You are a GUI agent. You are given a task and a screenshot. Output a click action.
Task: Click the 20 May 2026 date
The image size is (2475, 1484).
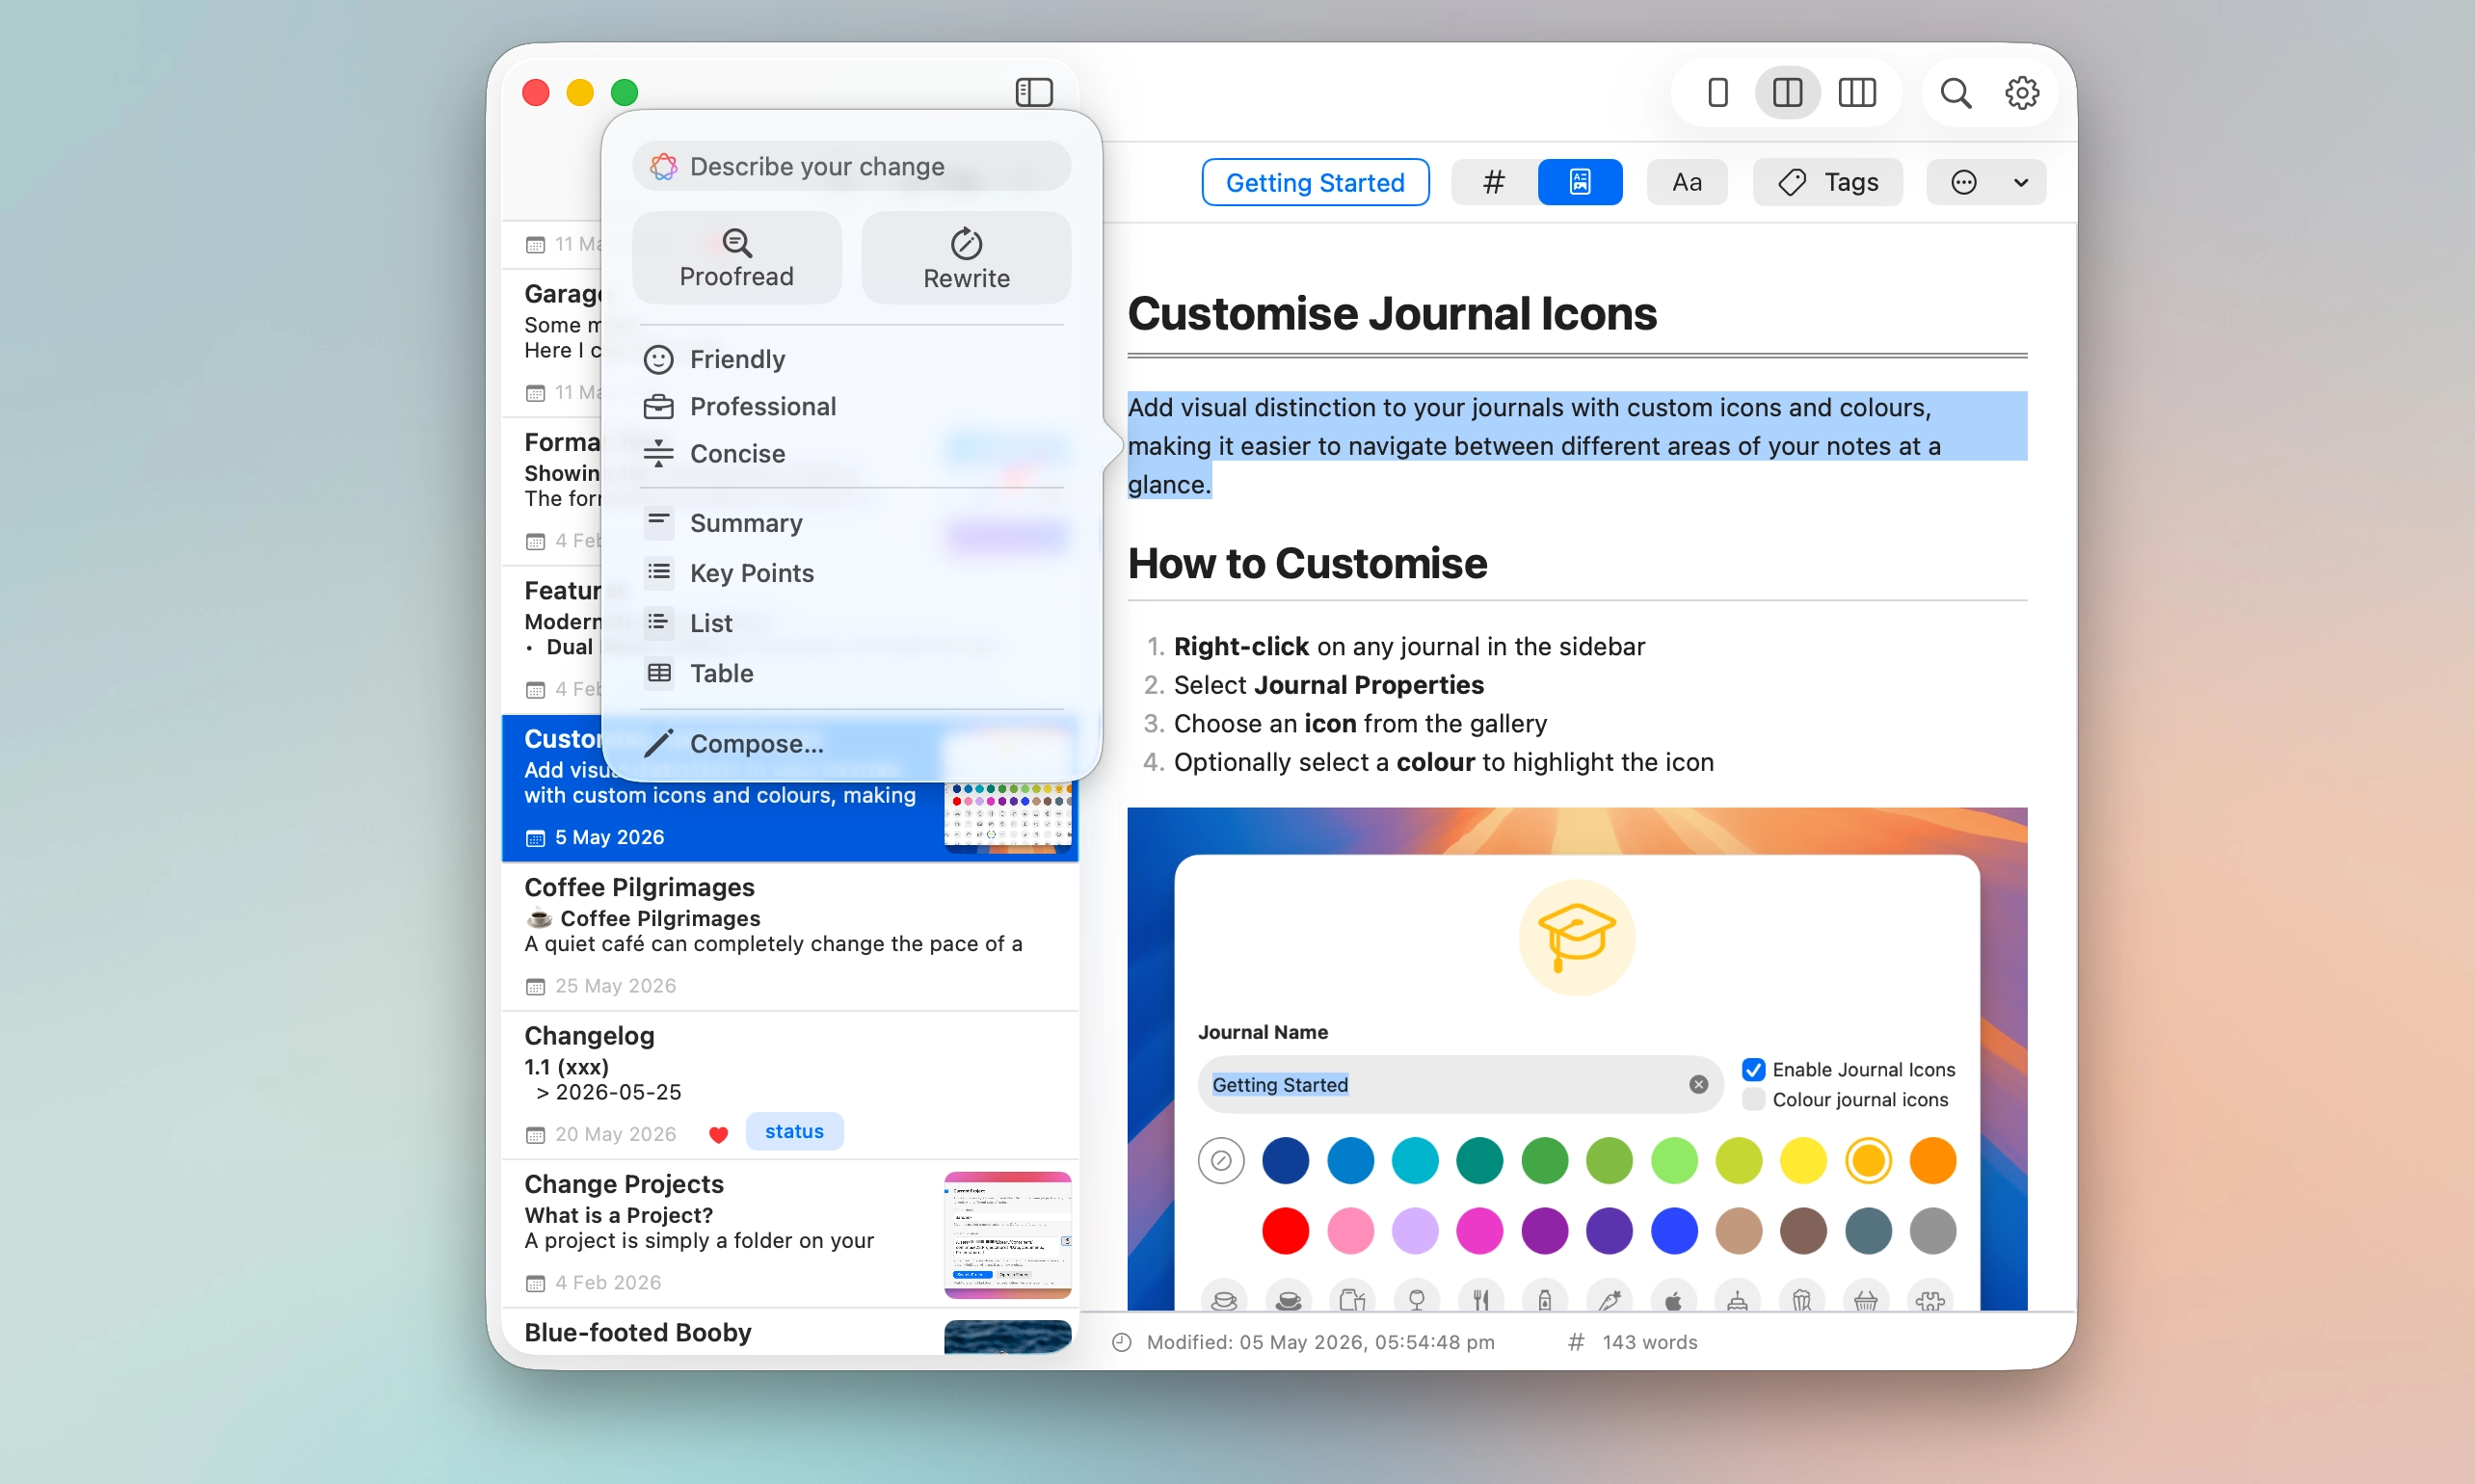click(615, 1133)
